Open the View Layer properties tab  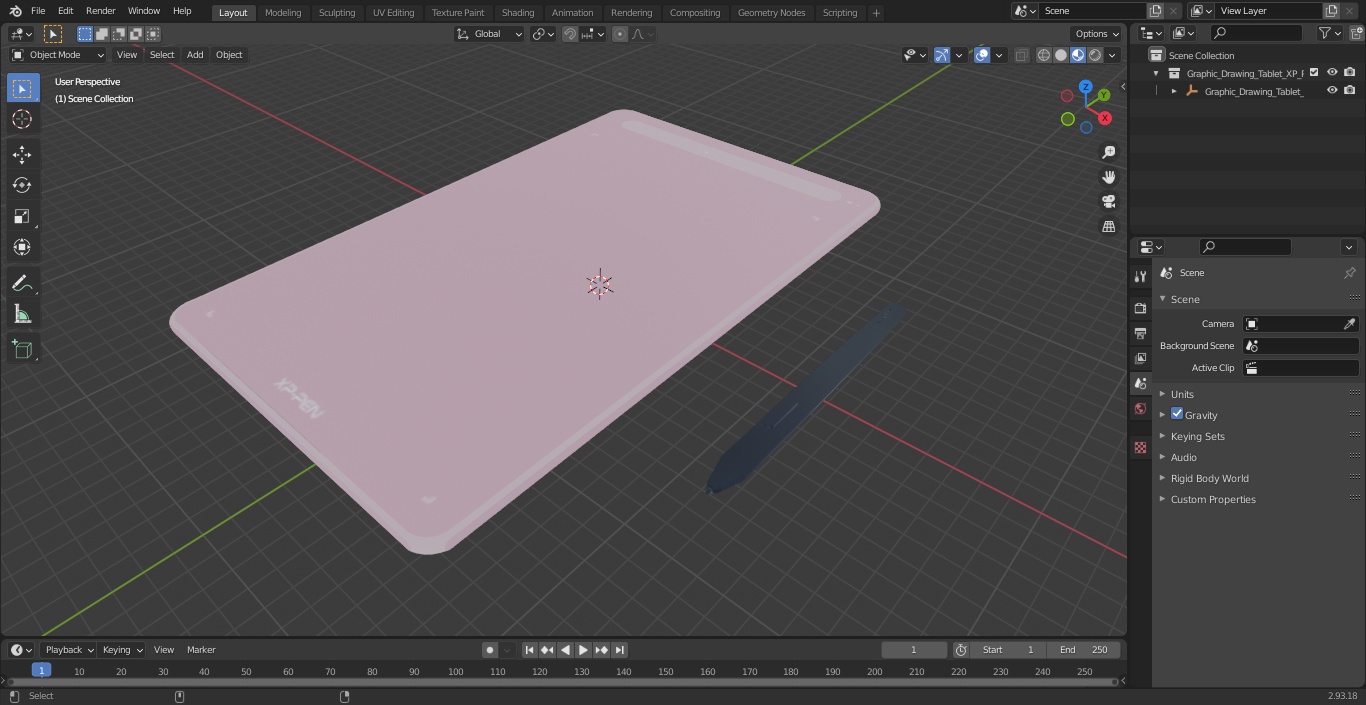tap(1140, 358)
